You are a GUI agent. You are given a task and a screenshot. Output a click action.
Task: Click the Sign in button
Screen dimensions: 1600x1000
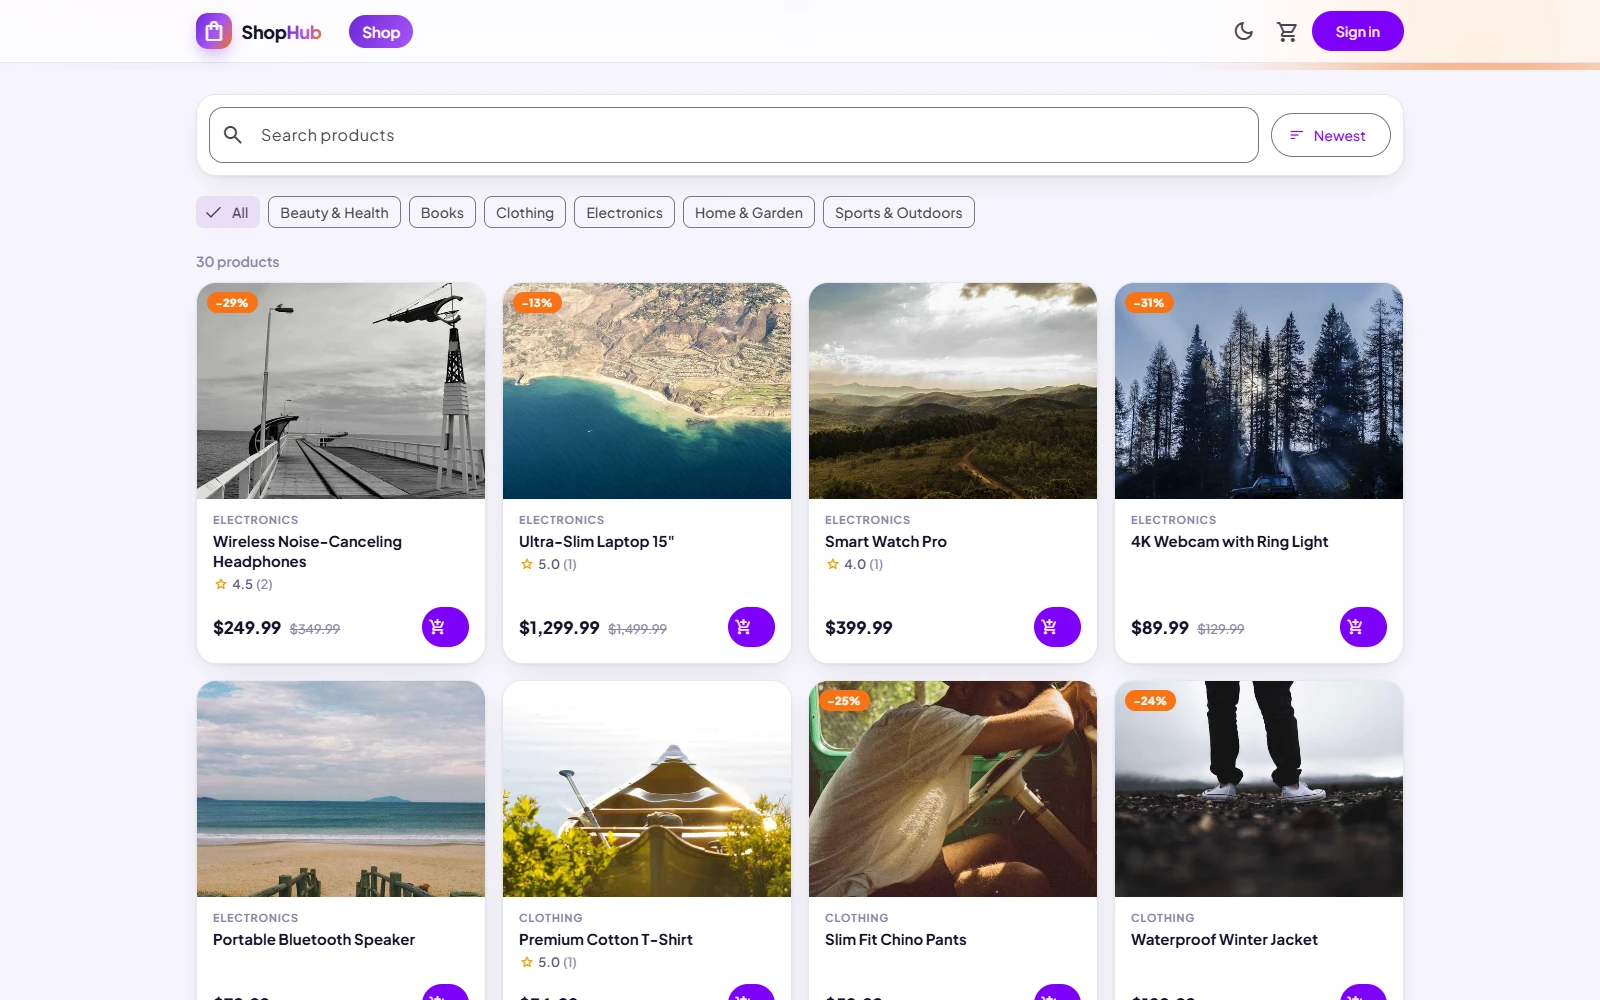tap(1357, 32)
